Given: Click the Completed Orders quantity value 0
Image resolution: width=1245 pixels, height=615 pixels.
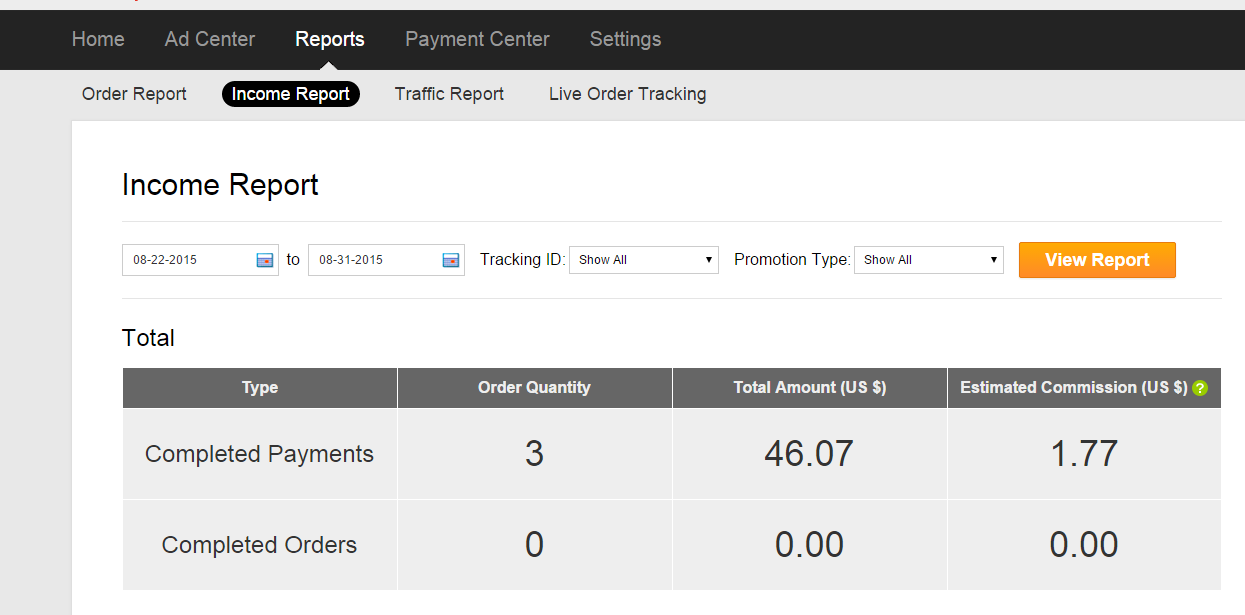Looking at the screenshot, I should point(535,545).
